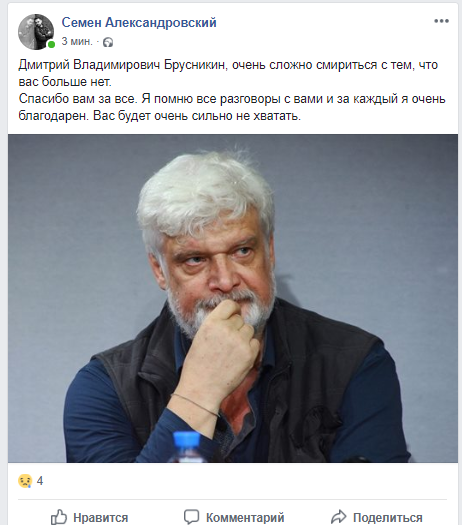Select the Поделиться button label
The height and width of the screenshot is (525, 462).
click(388, 518)
